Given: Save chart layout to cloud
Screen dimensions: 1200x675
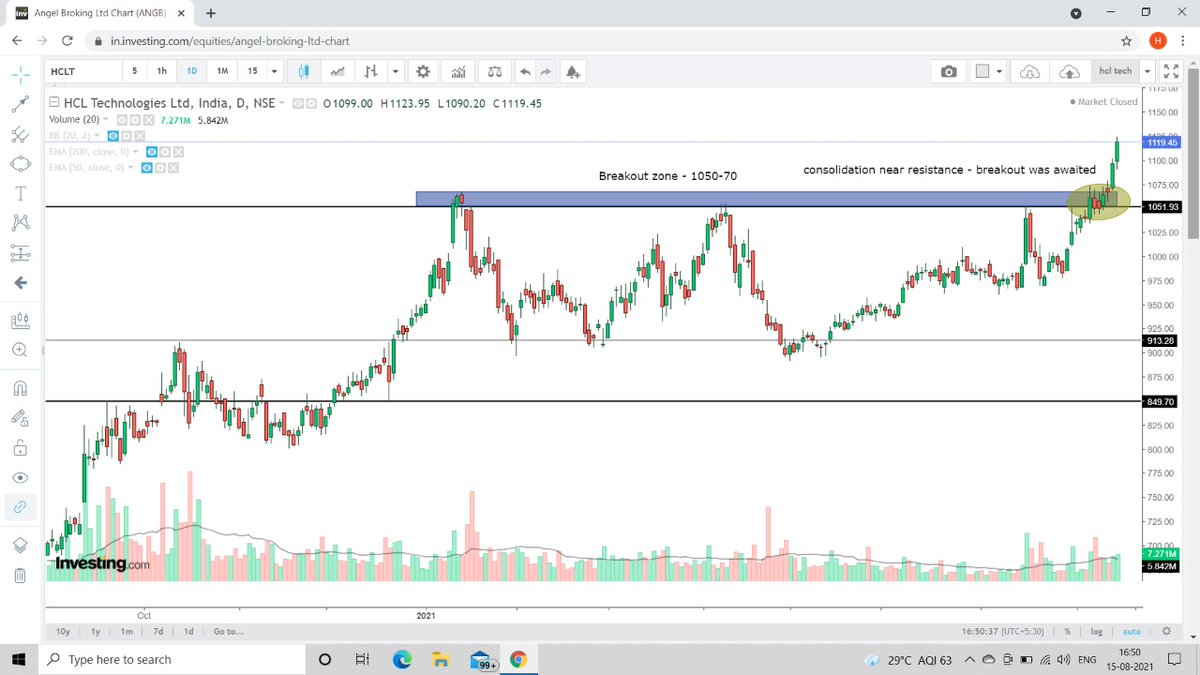Looking at the screenshot, I should 1069,72.
